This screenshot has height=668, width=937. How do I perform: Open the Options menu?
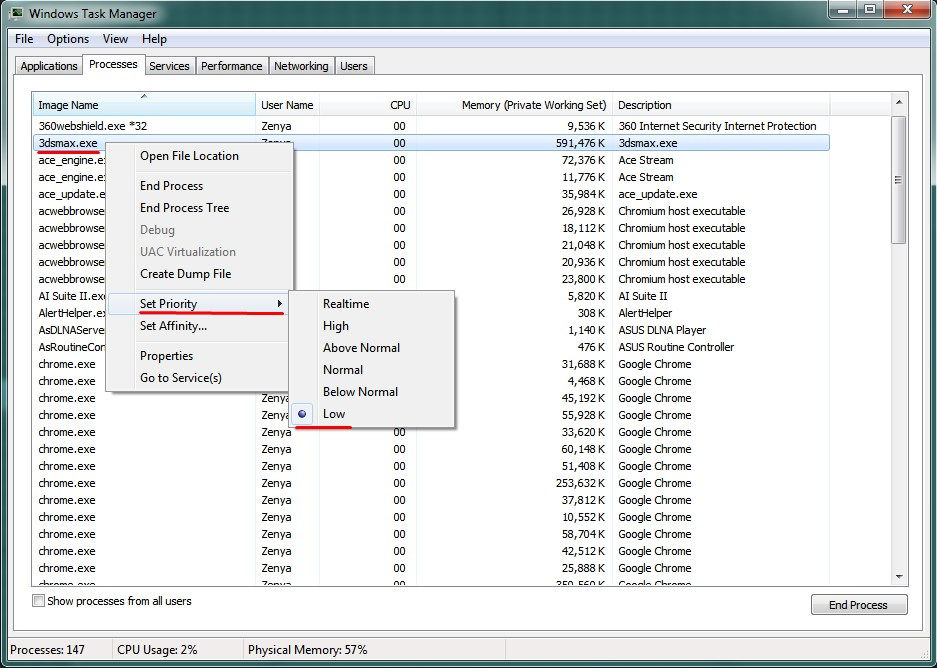coord(68,39)
